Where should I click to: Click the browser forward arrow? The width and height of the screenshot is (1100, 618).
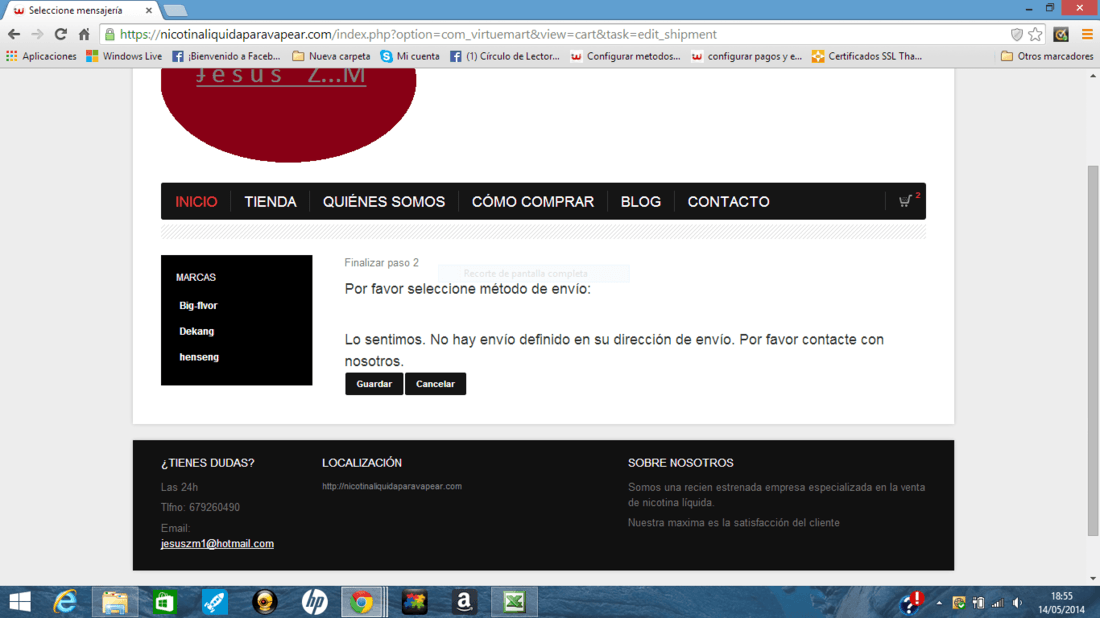tap(37, 34)
